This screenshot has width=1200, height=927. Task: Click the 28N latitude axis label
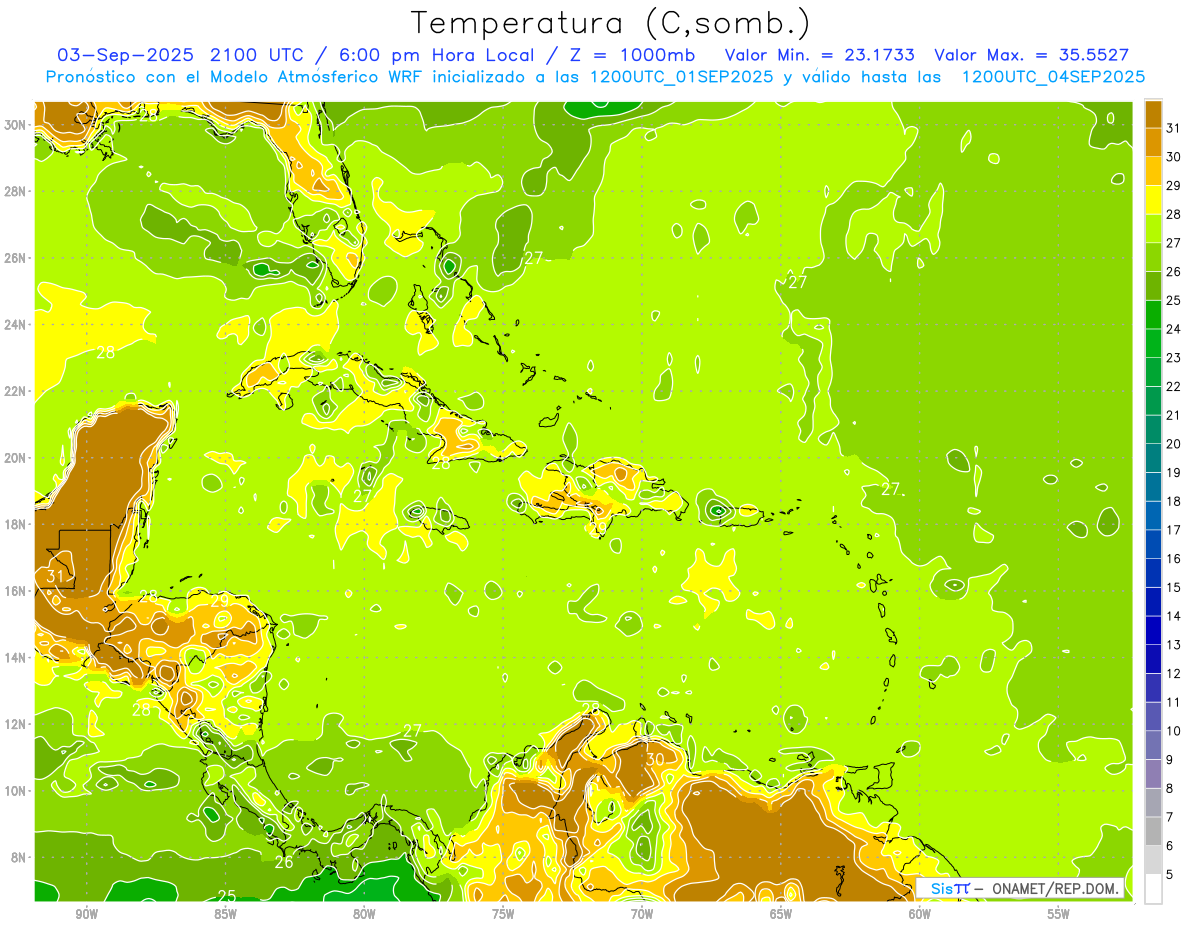15,191
